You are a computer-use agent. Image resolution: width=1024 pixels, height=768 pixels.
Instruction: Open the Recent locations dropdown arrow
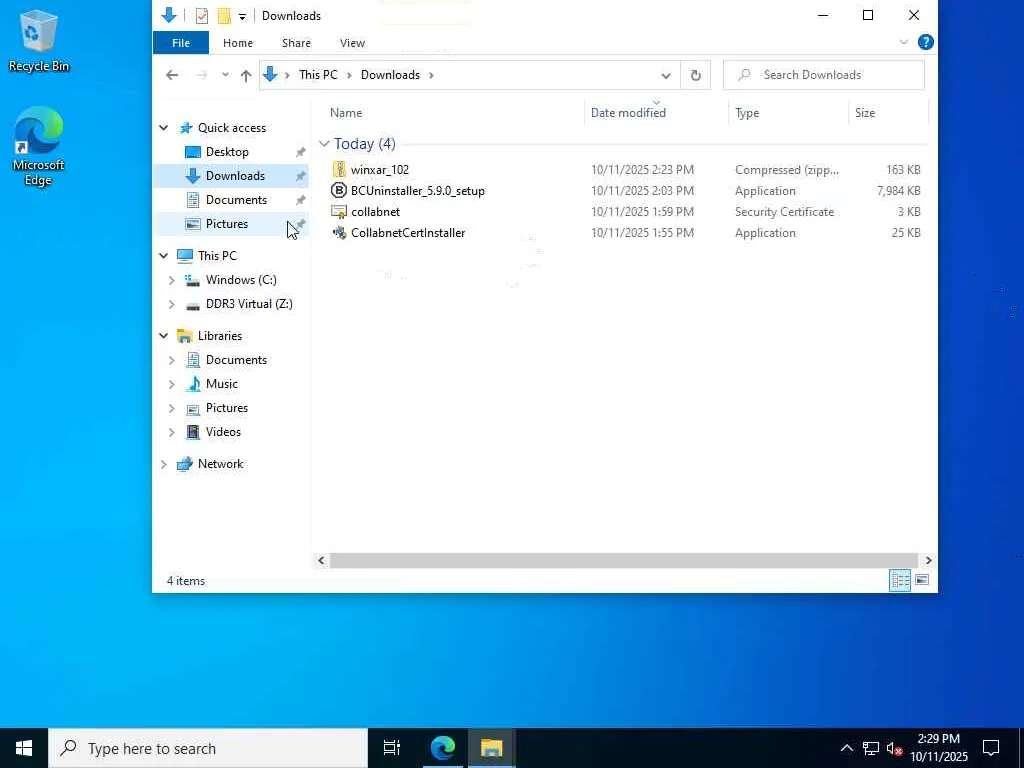point(225,75)
